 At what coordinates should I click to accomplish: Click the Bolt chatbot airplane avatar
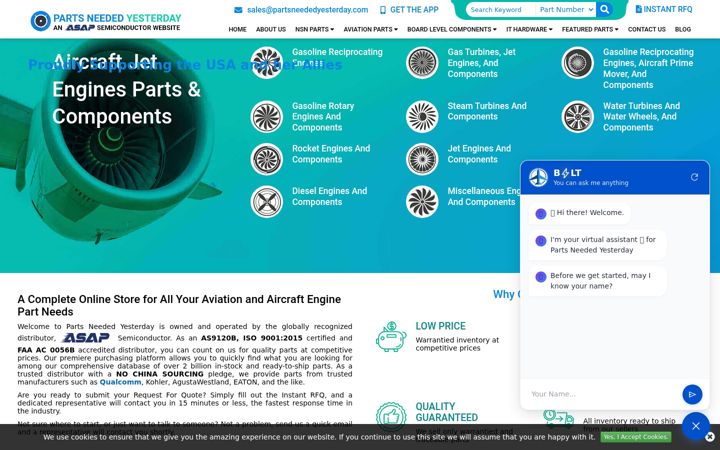point(538,177)
